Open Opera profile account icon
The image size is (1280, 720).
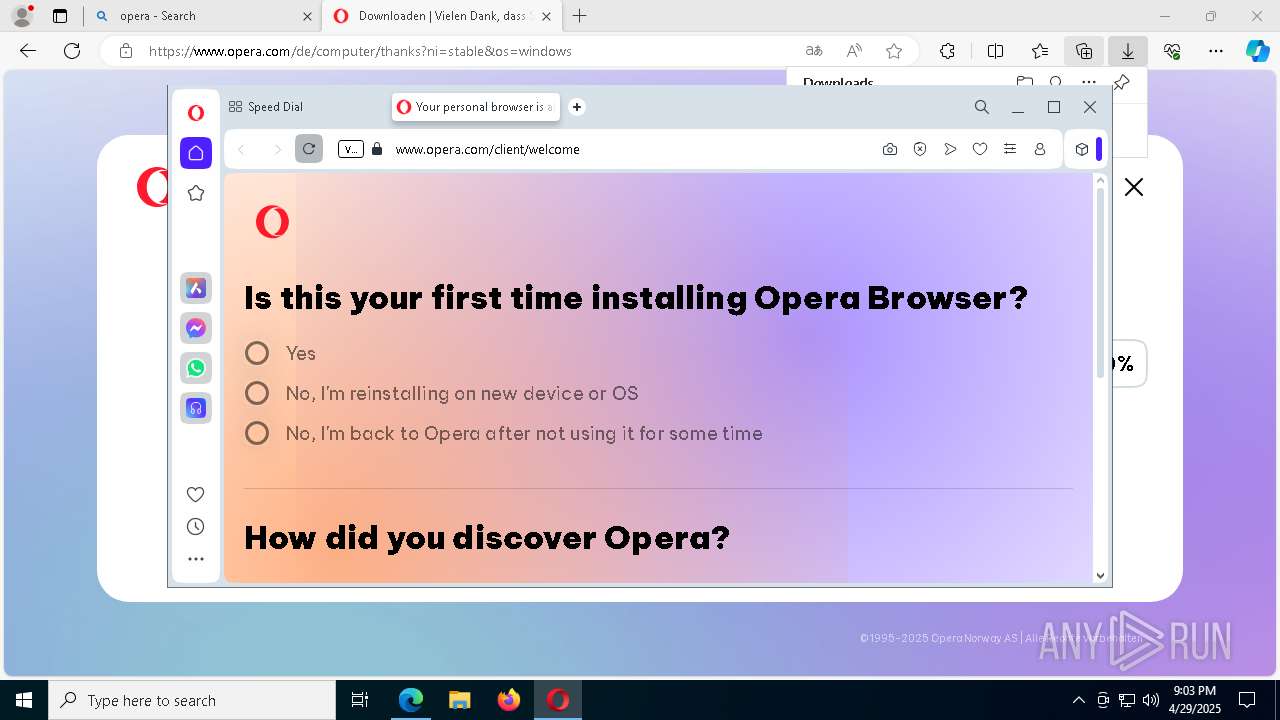point(1040,149)
